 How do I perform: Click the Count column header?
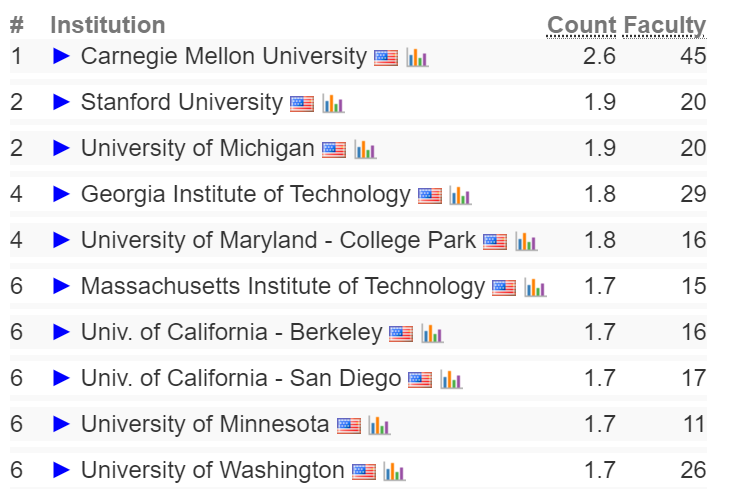point(581,25)
